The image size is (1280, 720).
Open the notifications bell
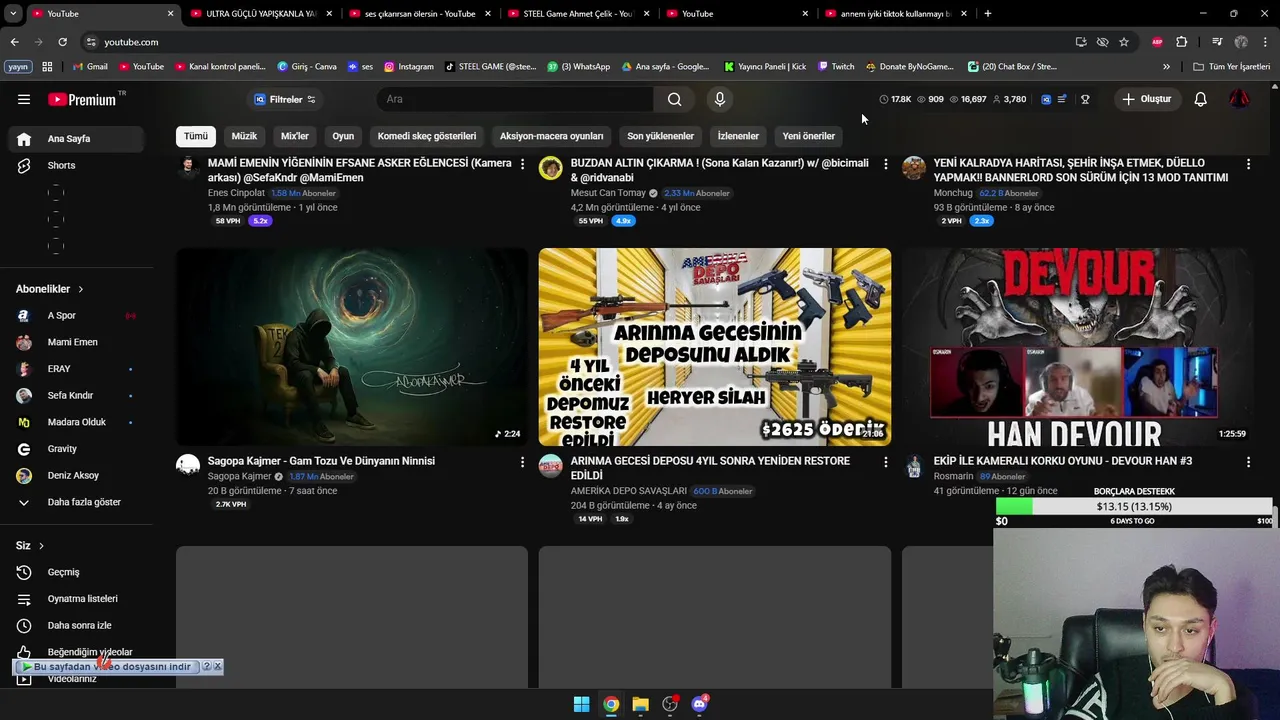1200,99
